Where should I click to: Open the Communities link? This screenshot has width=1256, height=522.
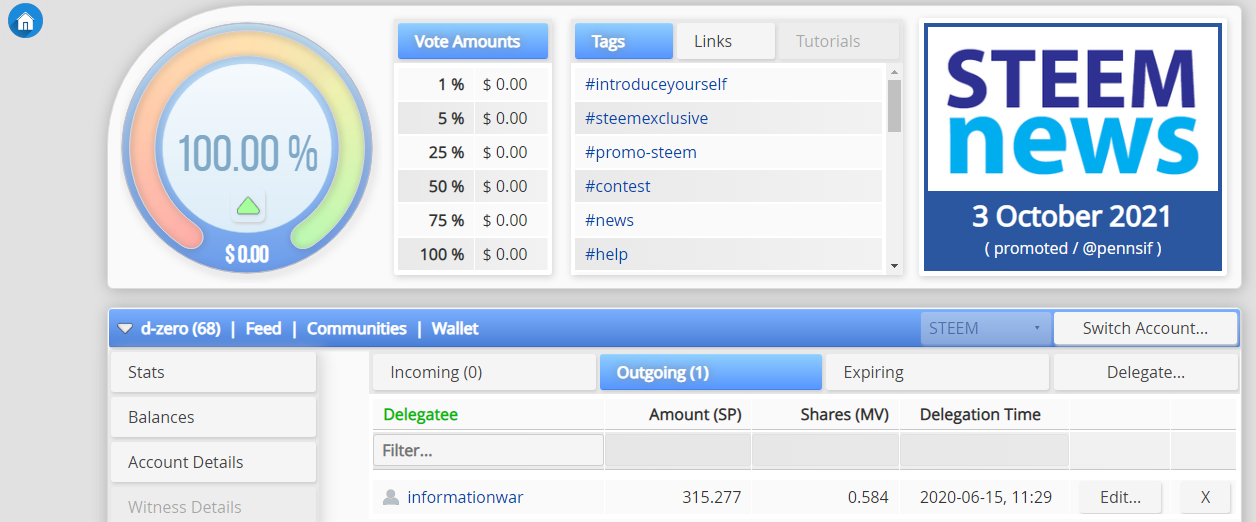[357, 328]
